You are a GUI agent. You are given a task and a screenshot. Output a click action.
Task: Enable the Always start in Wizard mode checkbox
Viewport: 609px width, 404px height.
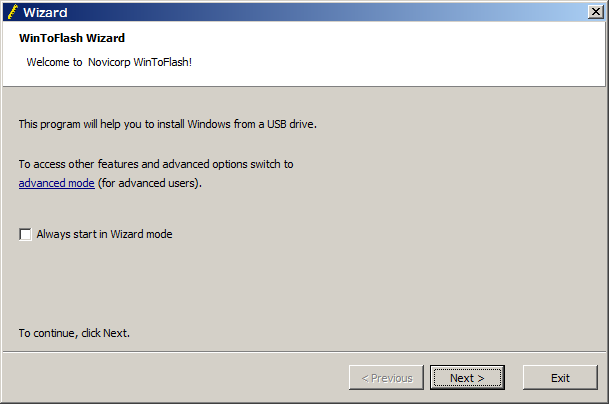click(25, 234)
